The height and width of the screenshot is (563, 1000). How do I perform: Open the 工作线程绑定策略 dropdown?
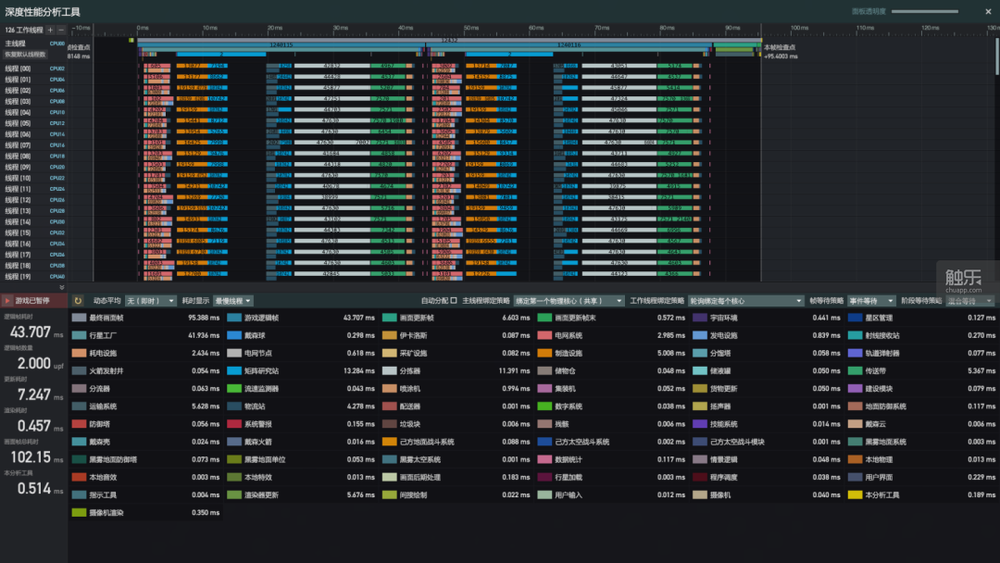click(745, 300)
